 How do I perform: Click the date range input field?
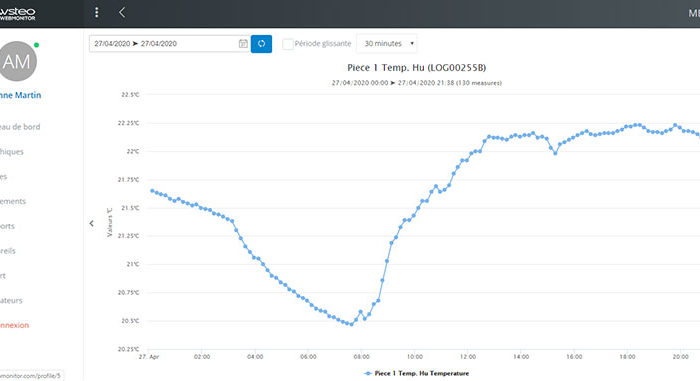tap(169, 44)
